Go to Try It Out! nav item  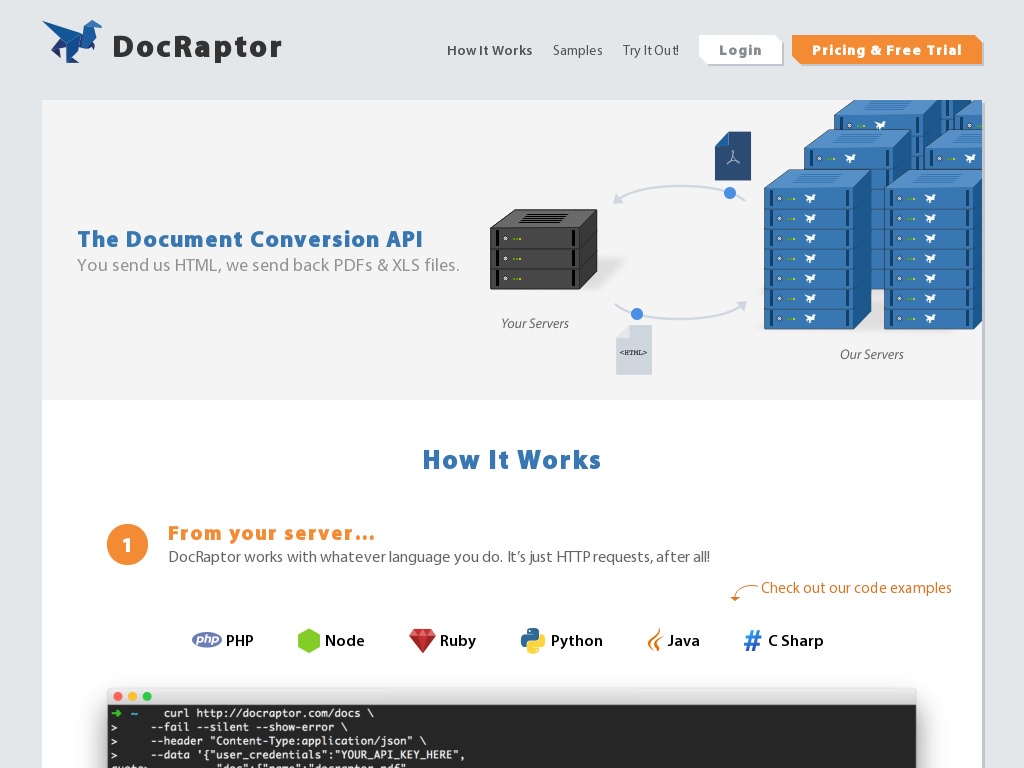tap(650, 50)
